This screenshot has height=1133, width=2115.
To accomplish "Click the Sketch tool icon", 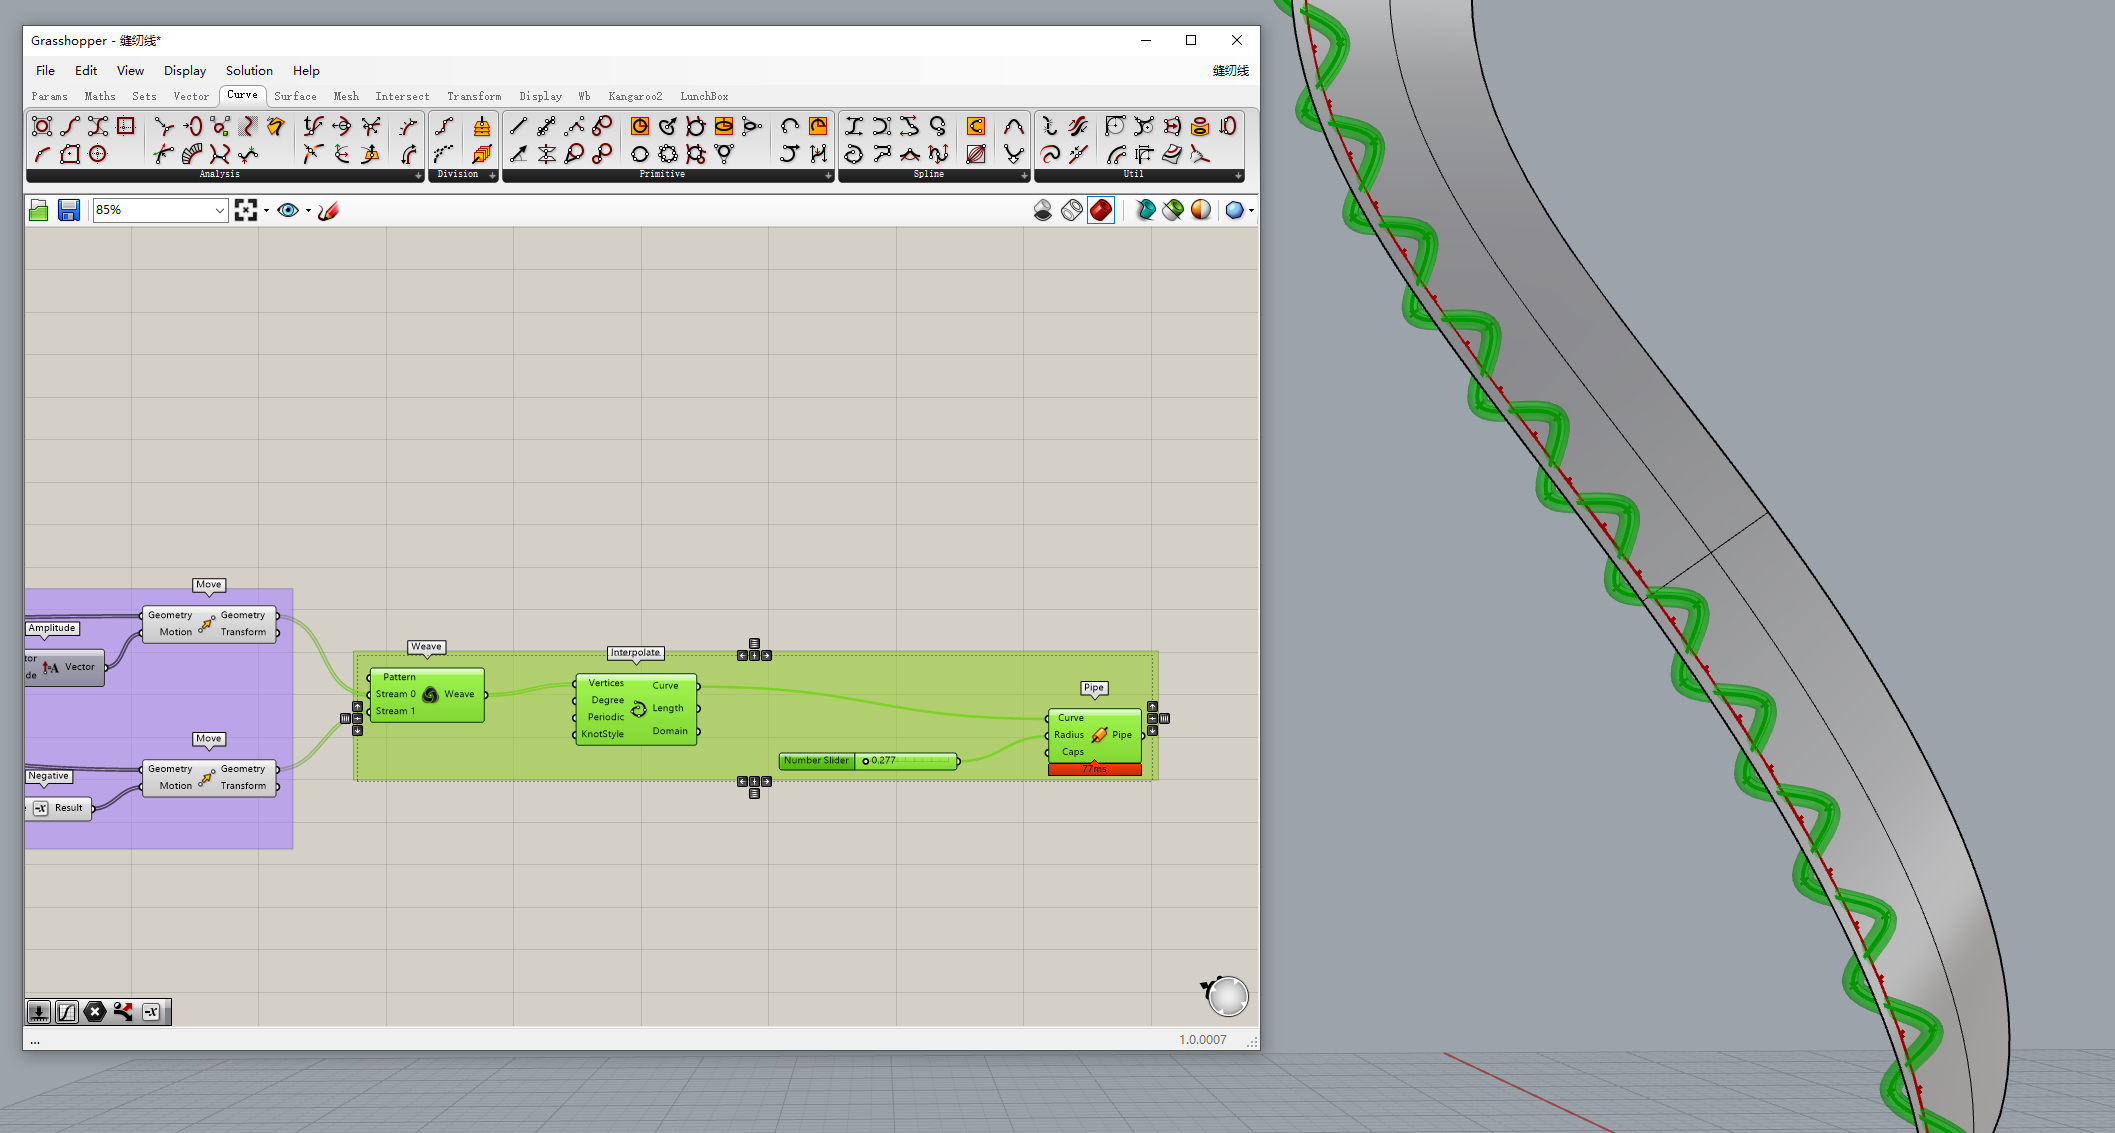I will click(328, 210).
